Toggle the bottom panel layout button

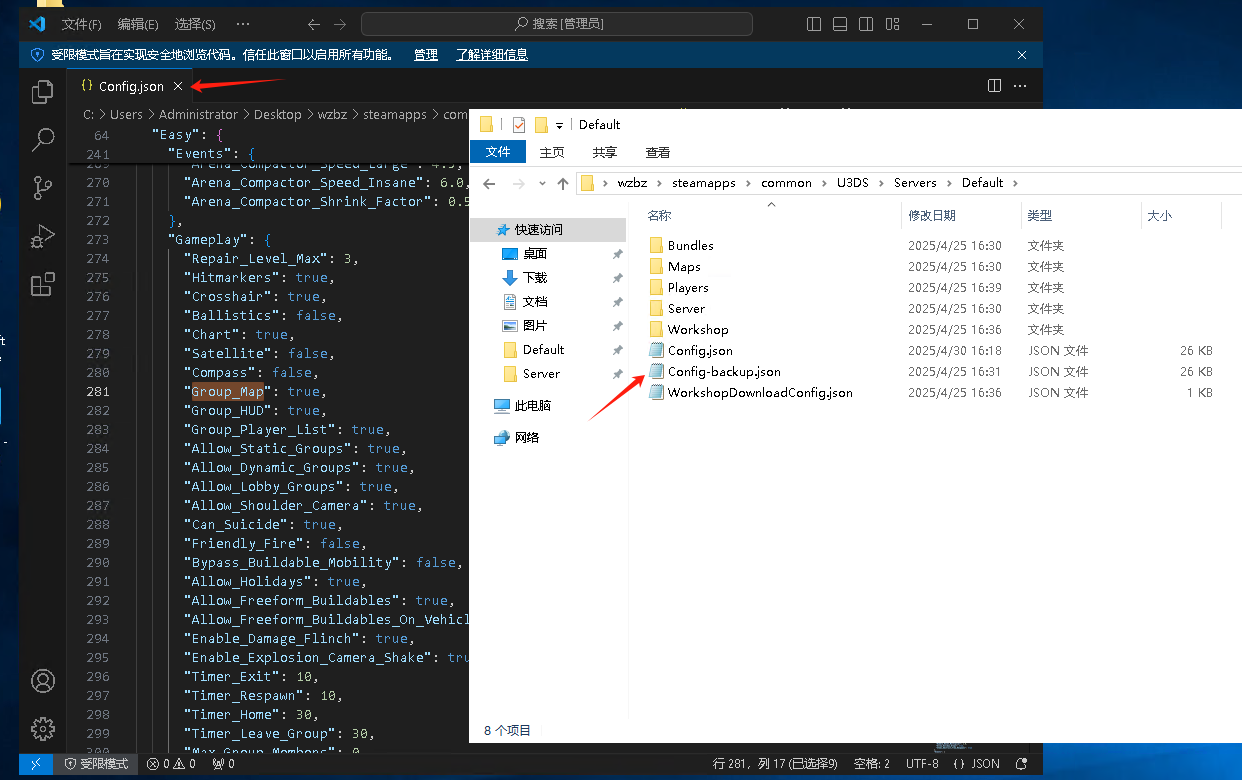pos(840,23)
